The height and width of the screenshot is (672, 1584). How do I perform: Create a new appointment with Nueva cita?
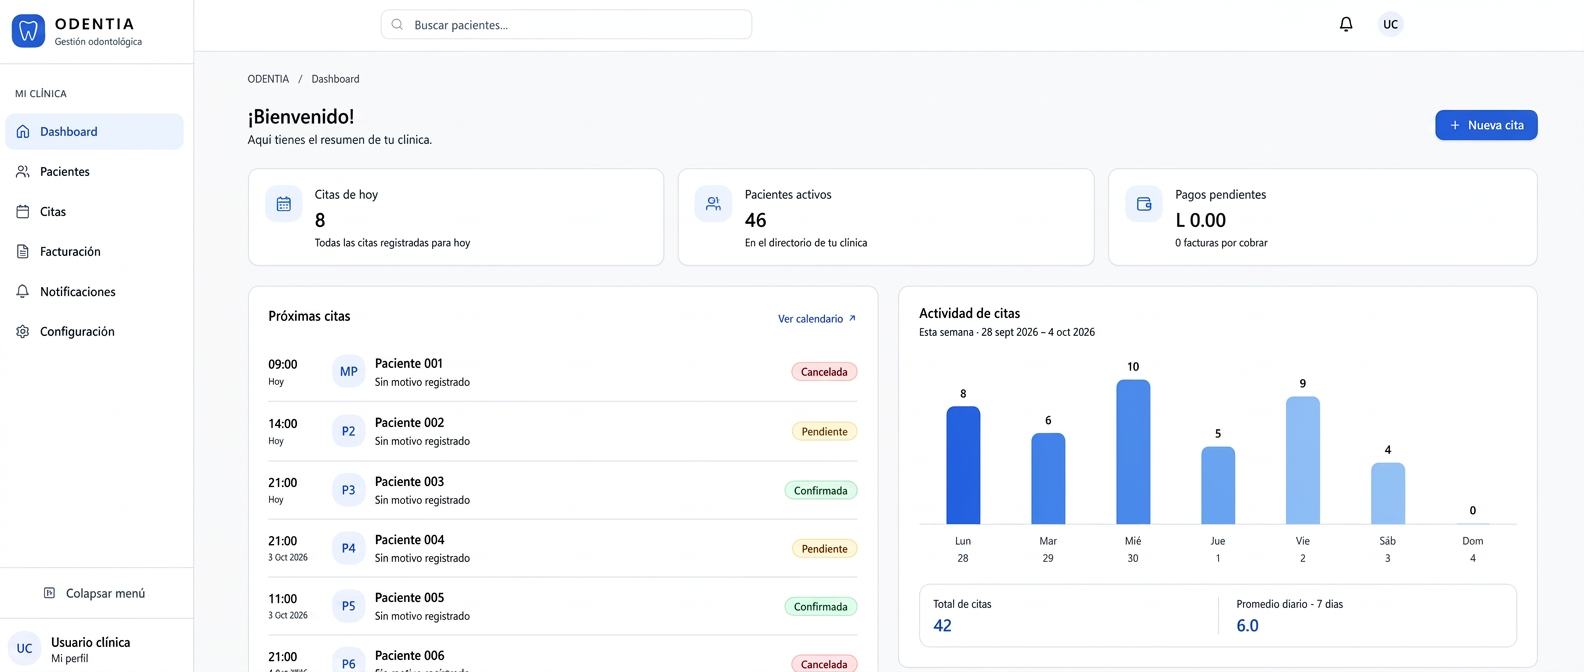pos(1486,125)
